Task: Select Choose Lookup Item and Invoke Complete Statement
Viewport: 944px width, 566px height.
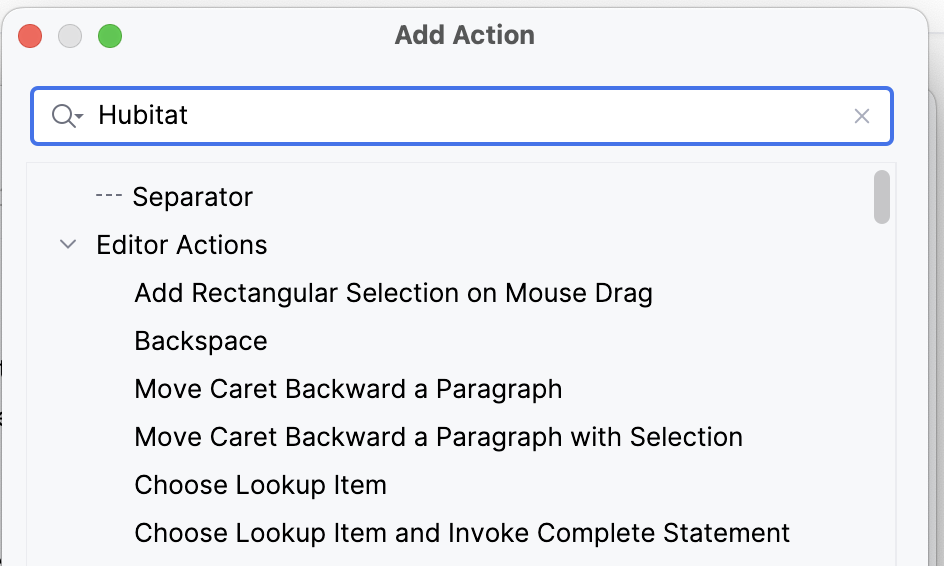Action: click(x=462, y=533)
